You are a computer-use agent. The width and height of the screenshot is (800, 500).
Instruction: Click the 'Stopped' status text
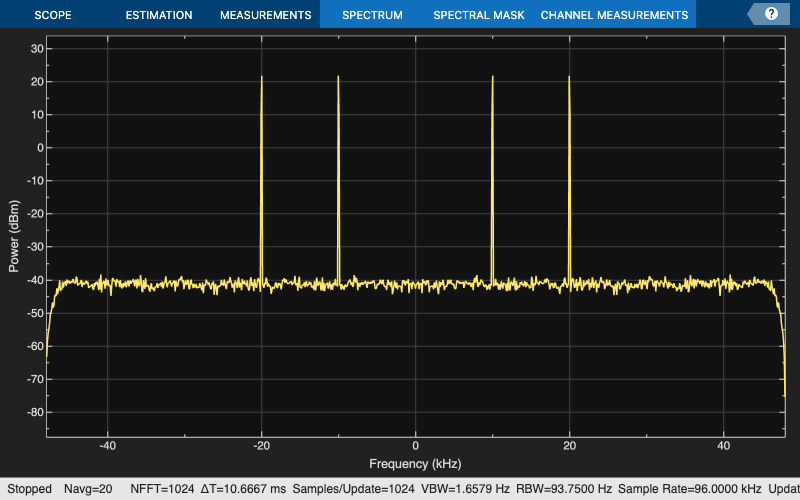29,489
